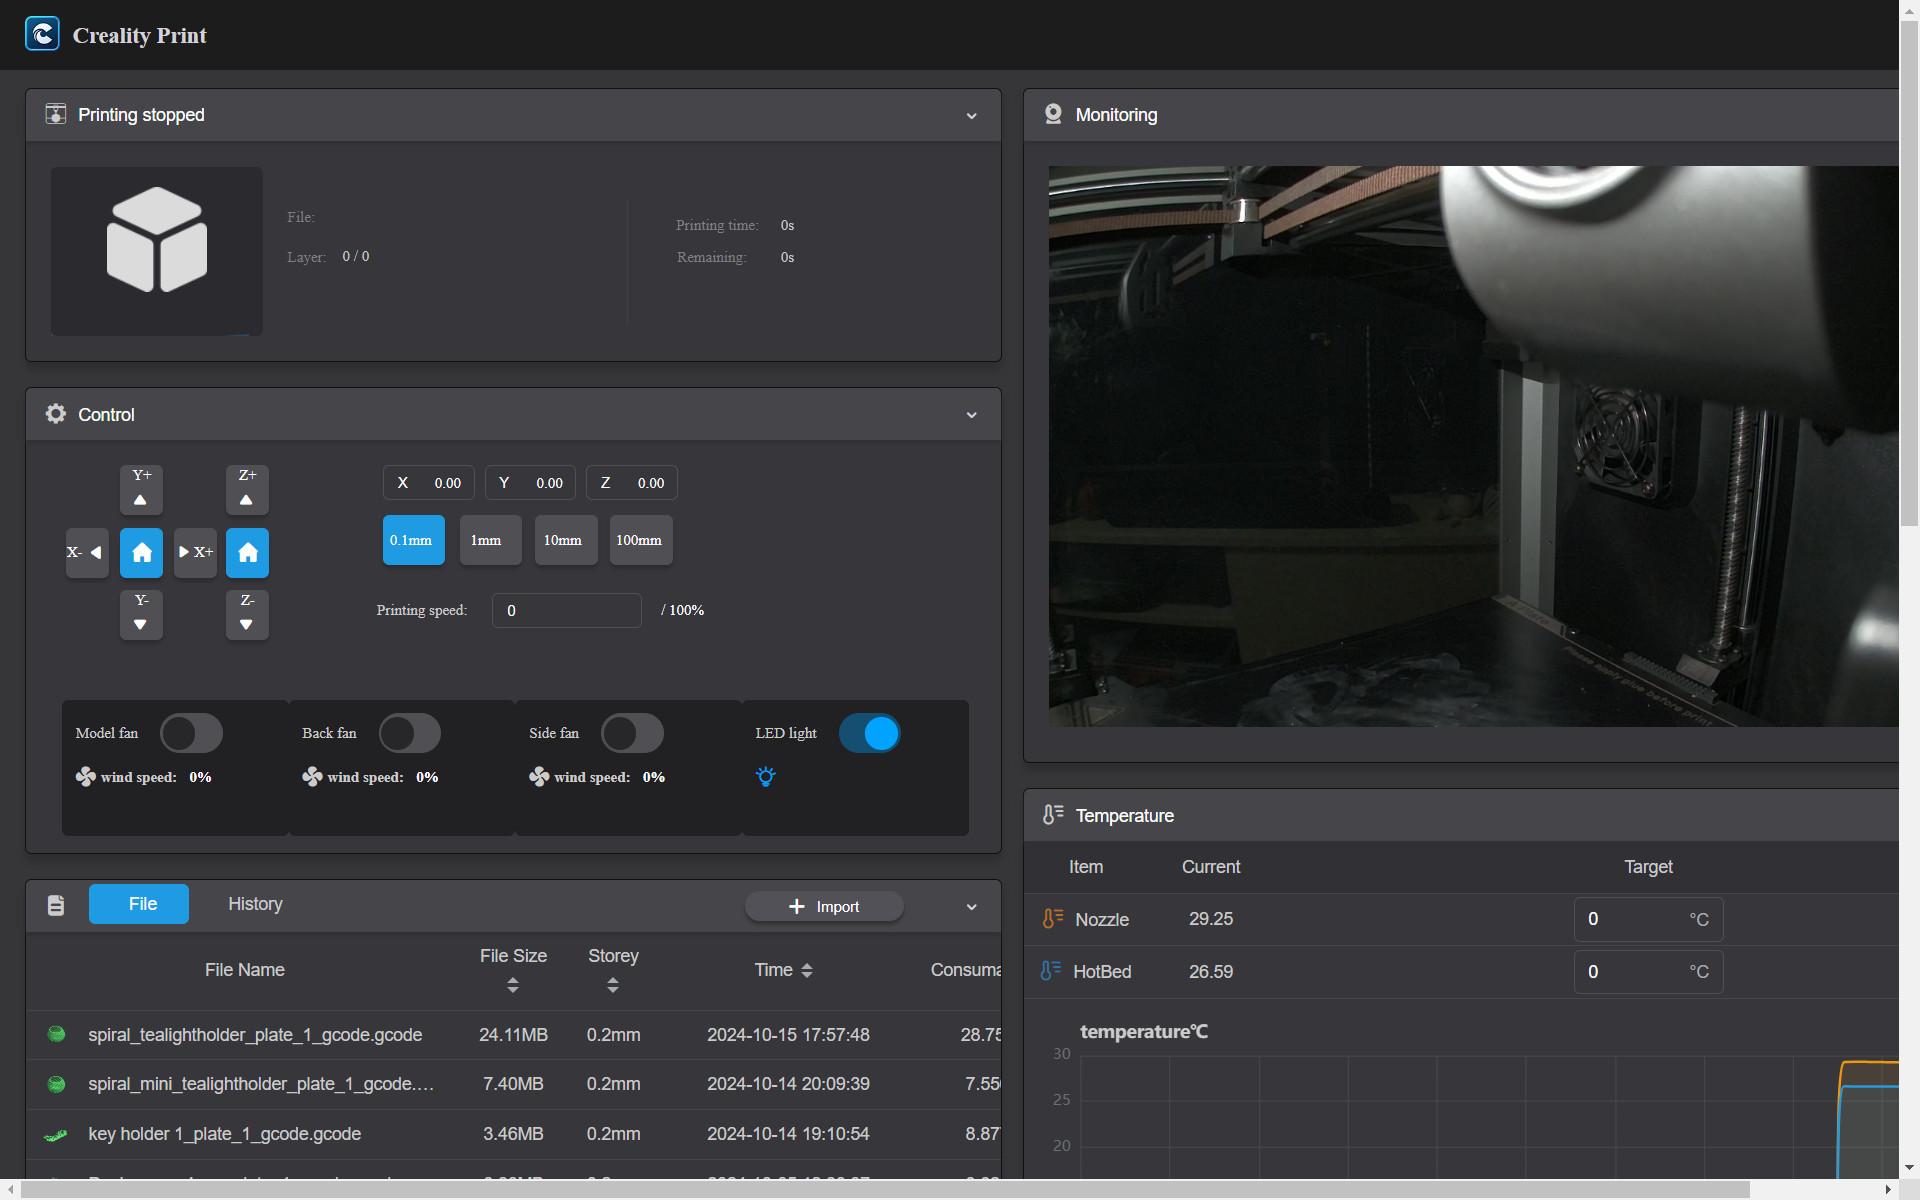Switch to the History tab
This screenshot has width=1920, height=1200.
(255, 904)
